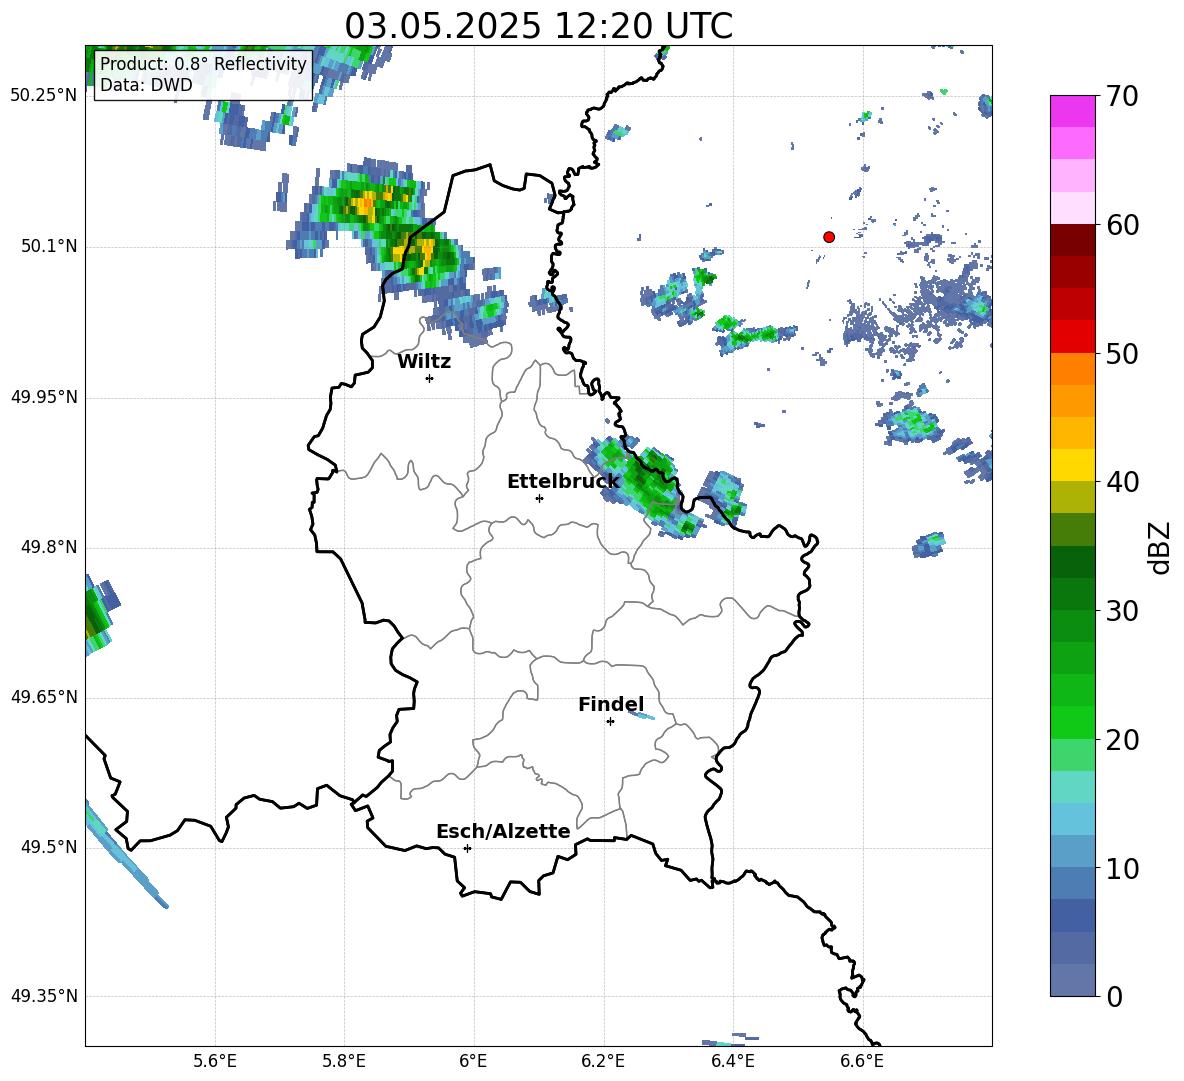Pick the bright green colorbar segment at 20
The image size is (1184, 1081).
(1072, 722)
